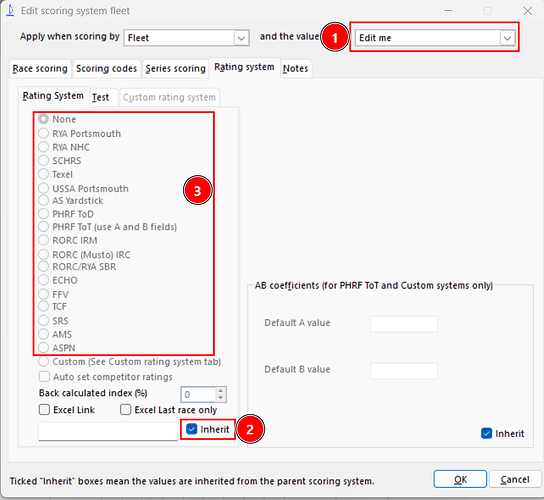This screenshot has width=544, height=500.
Task: Click the spinner up arrow for Back calculated index
Action: pyautogui.click(x=221, y=391)
